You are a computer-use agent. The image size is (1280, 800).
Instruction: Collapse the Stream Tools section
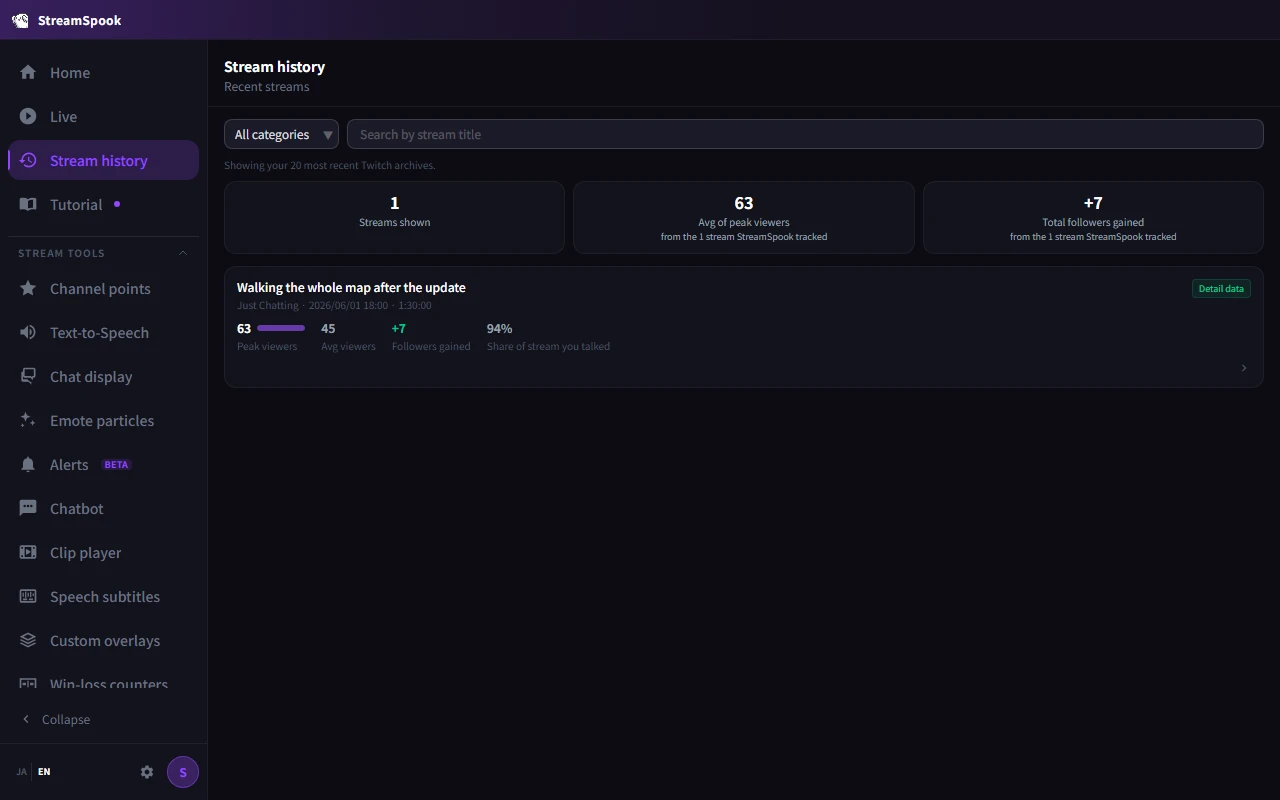[x=183, y=253]
